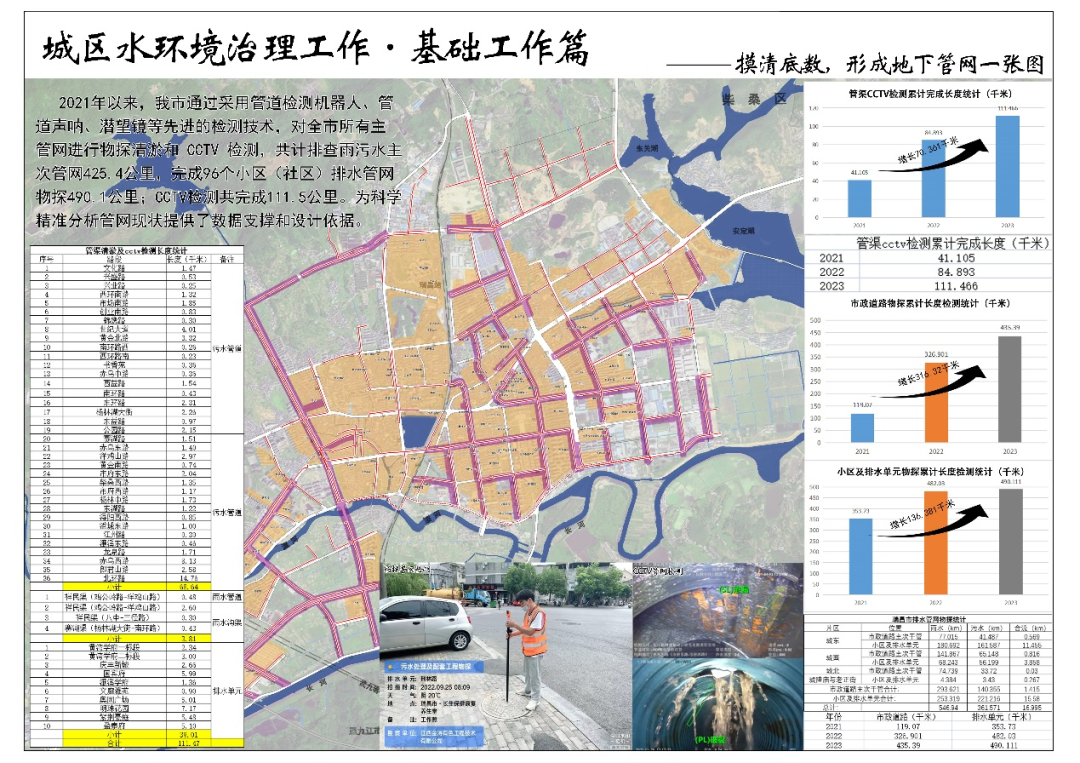Click the gray 2023 bar in the 小区及排水单元 chart

(x=1010, y=542)
